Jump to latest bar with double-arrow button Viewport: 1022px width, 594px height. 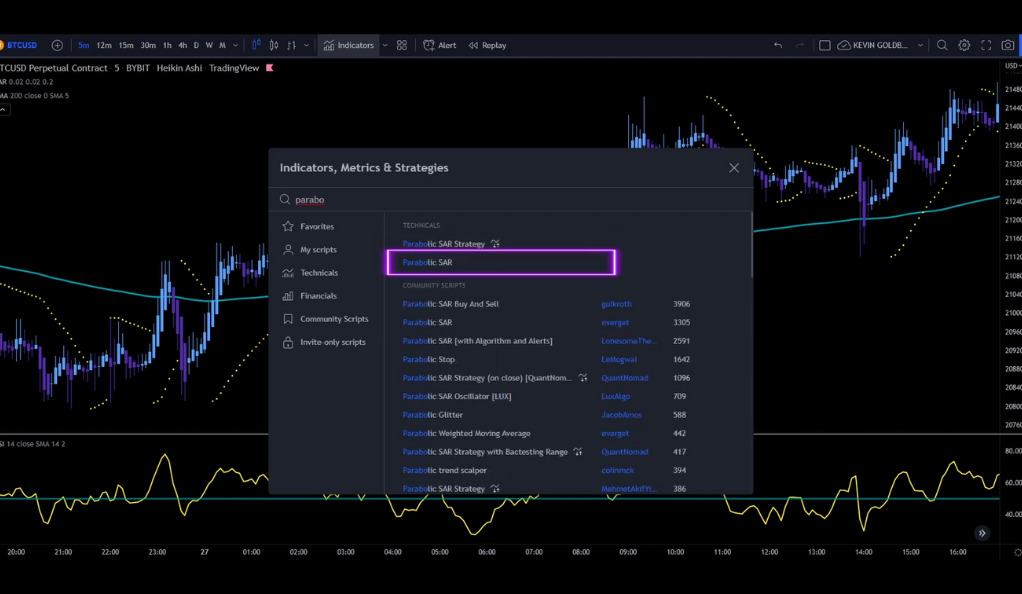click(982, 533)
